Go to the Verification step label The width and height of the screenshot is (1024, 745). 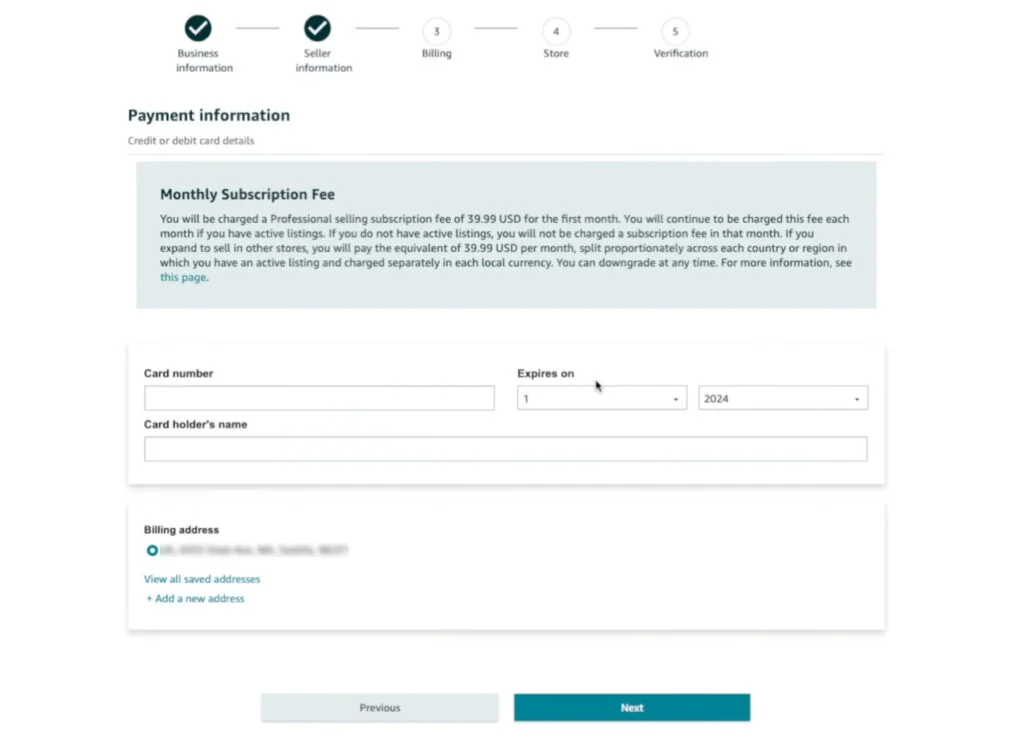(x=680, y=53)
